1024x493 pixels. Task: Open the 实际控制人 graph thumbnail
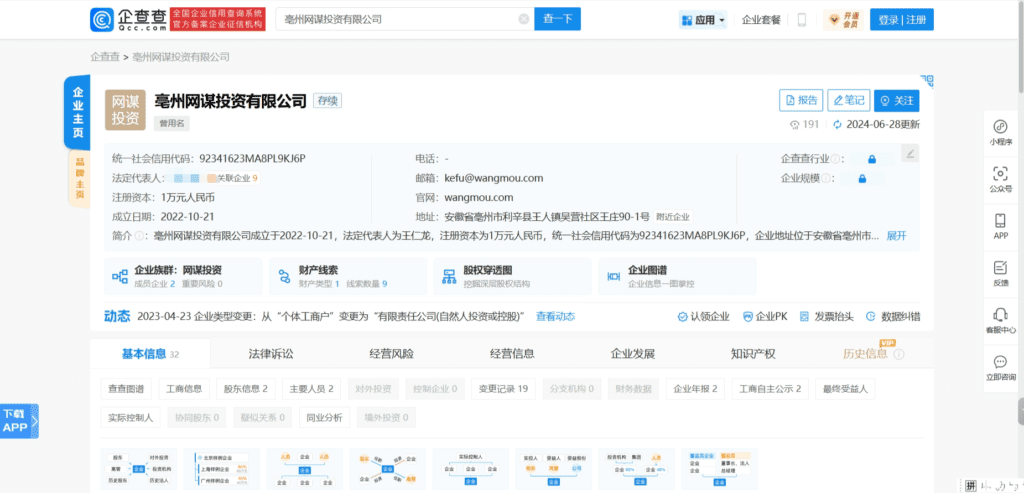[471, 469]
